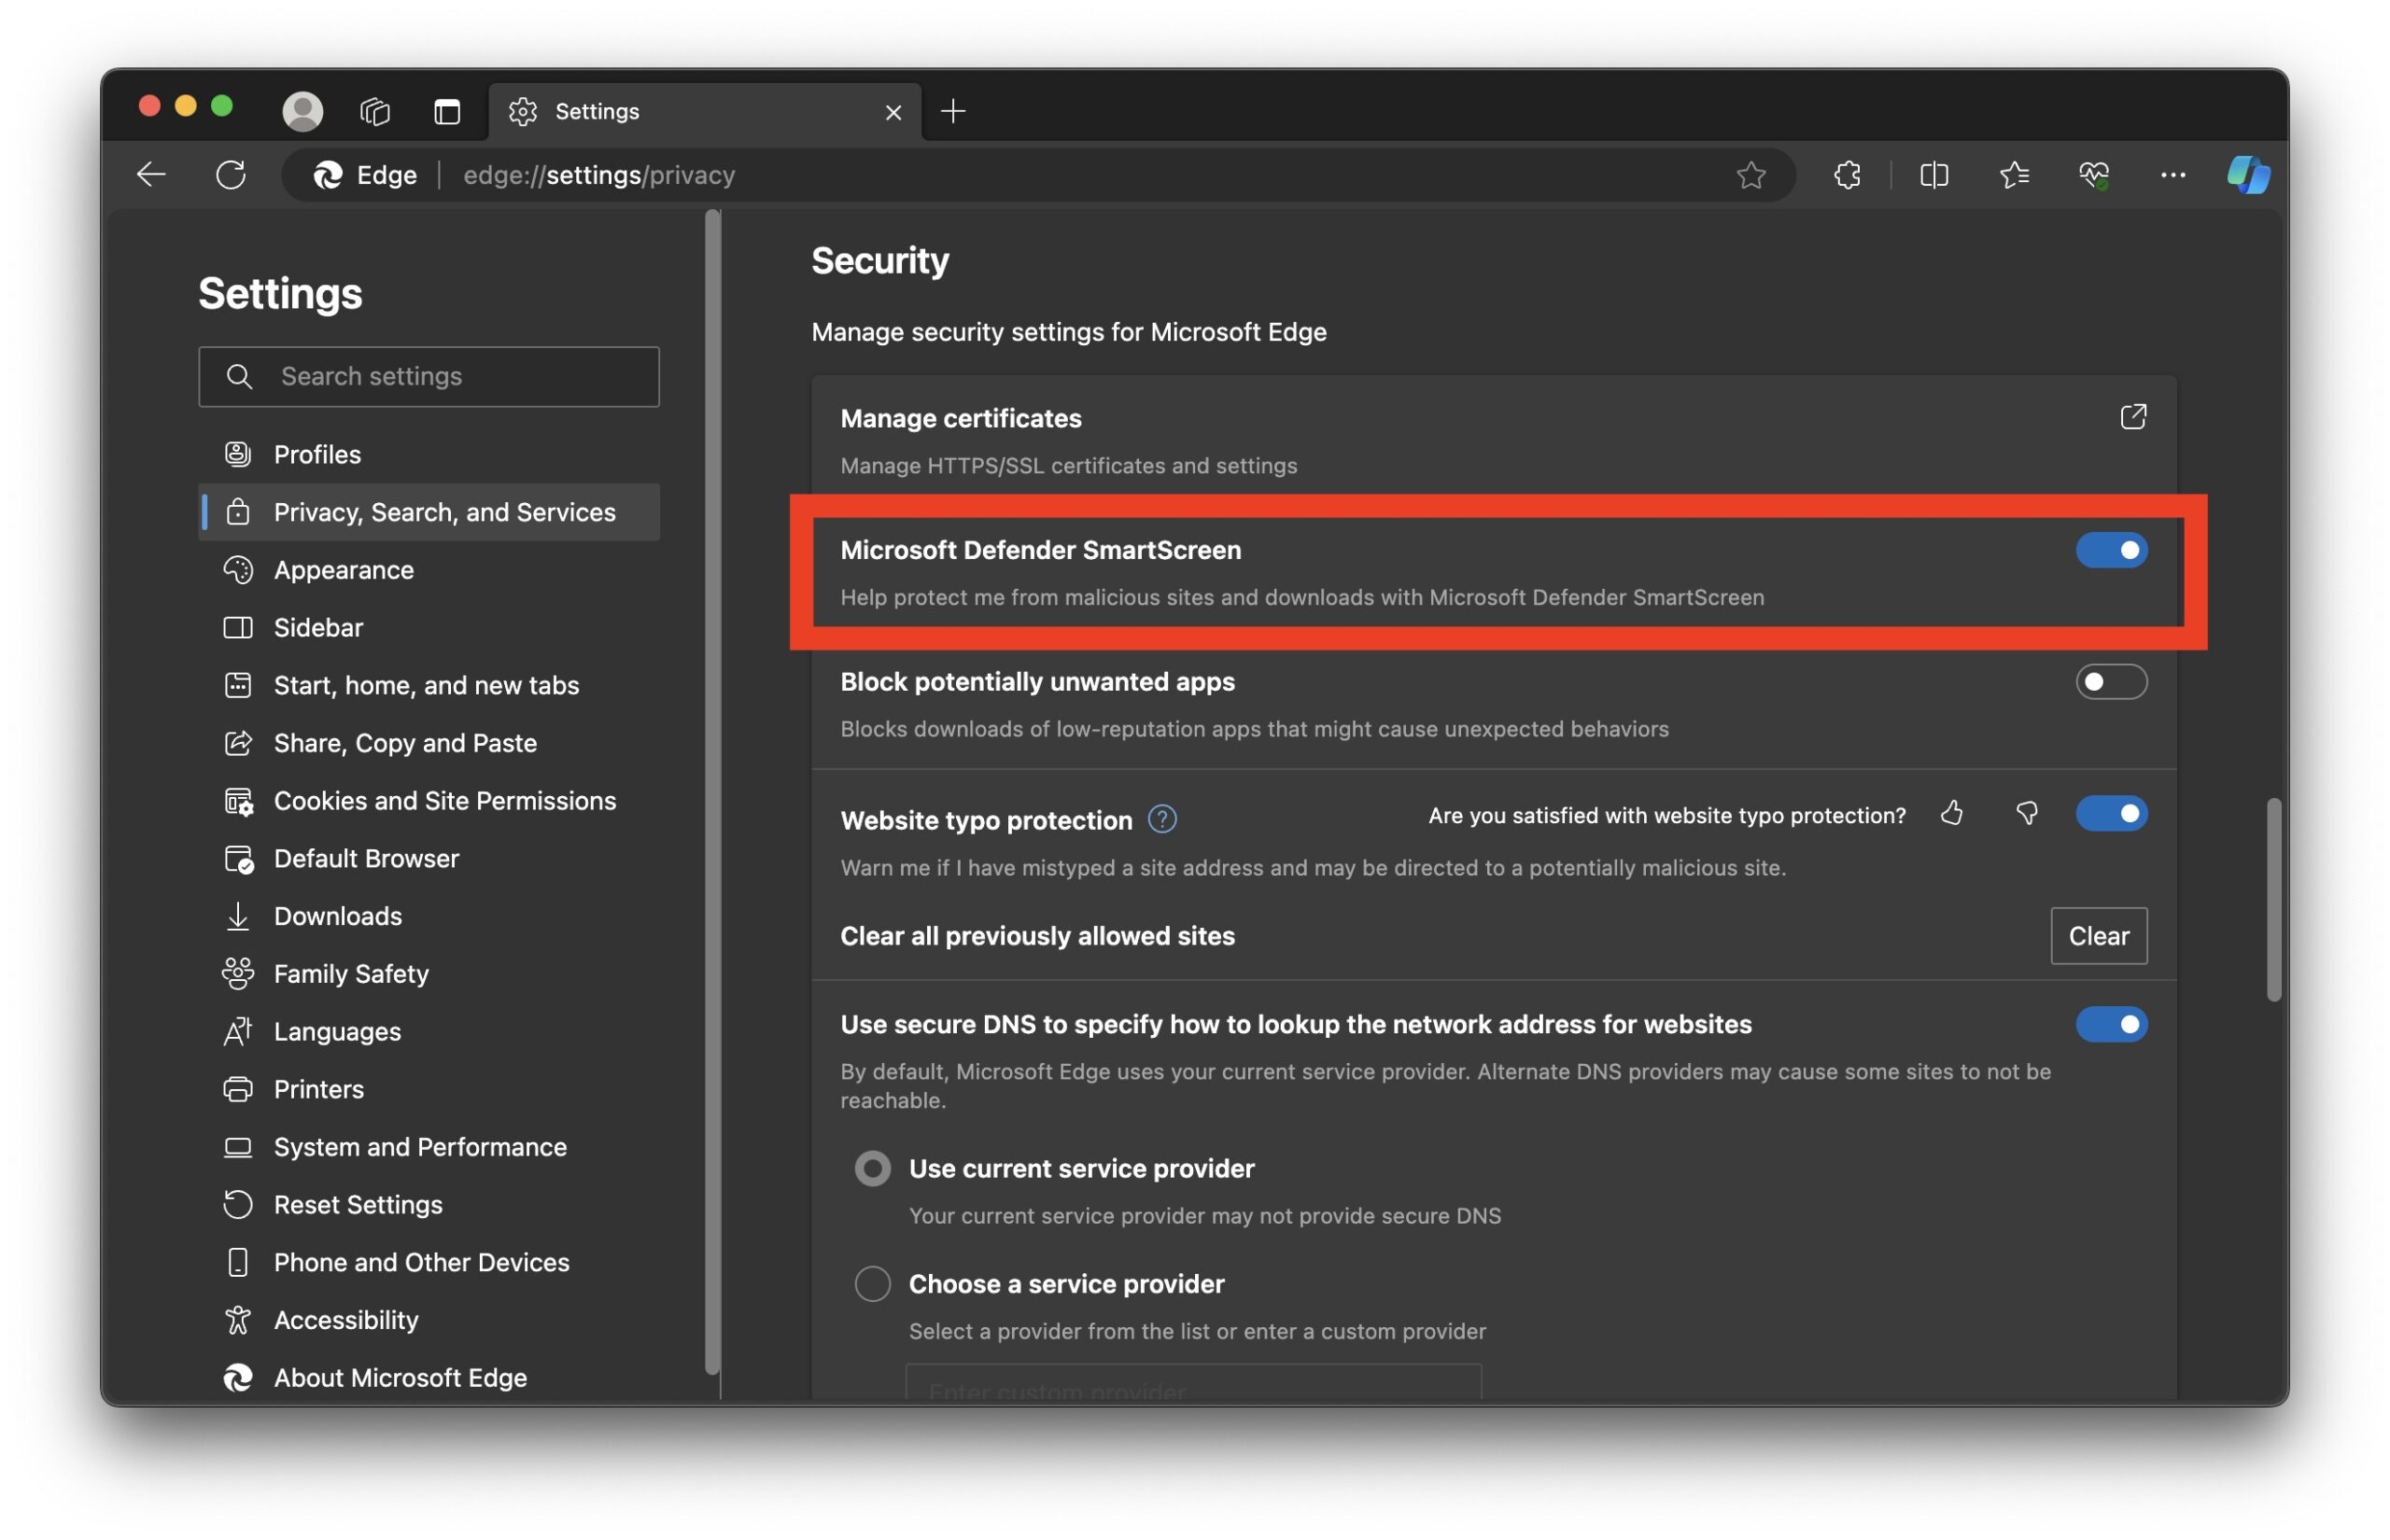Reload the current page
Screen dimensions: 2390x1540
point(232,174)
